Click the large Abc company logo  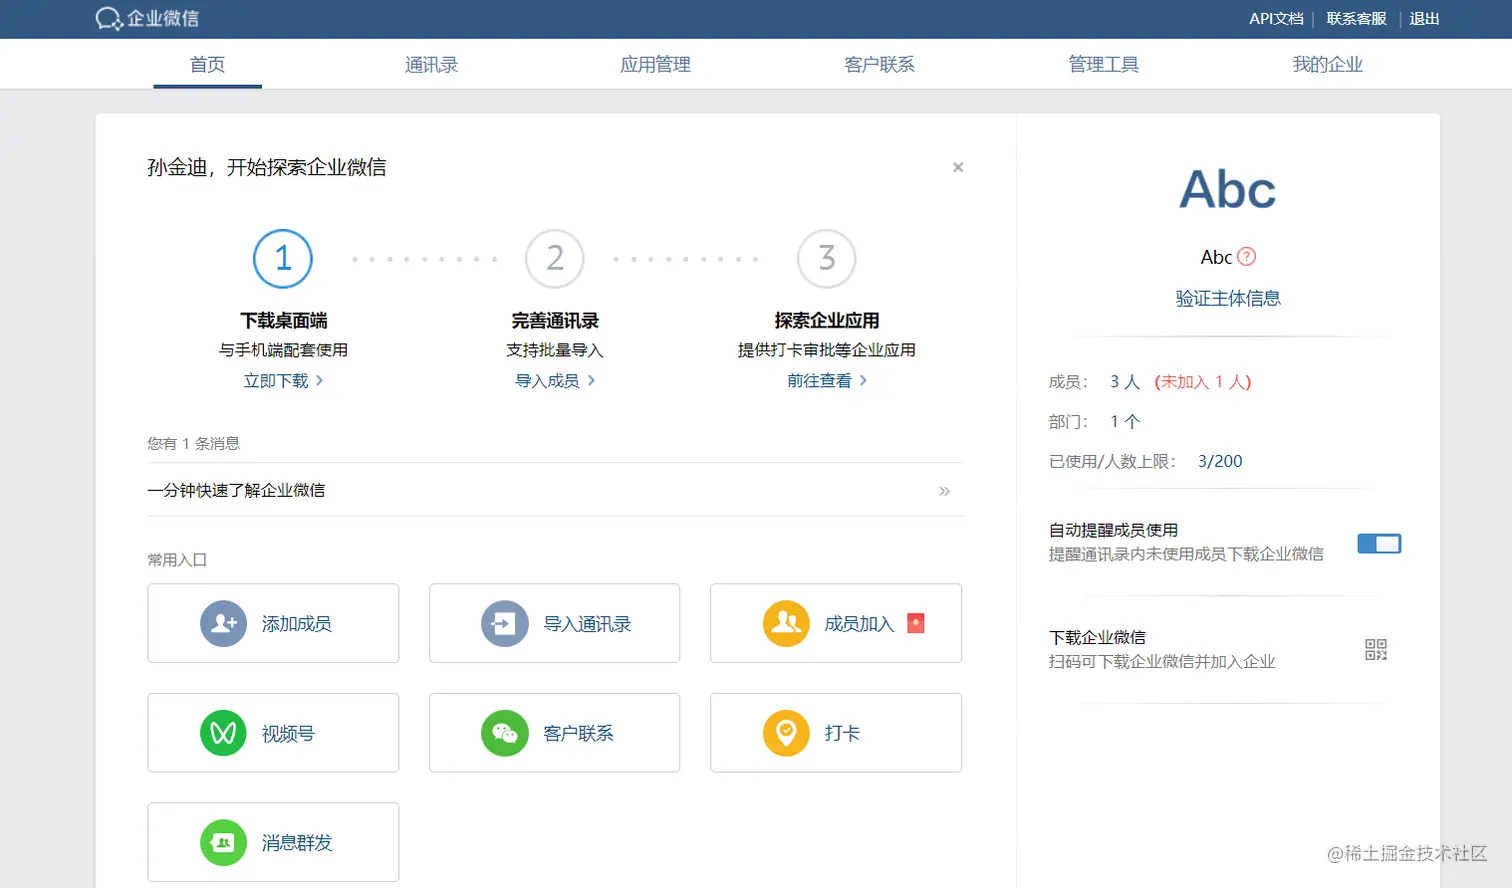tap(1228, 189)
